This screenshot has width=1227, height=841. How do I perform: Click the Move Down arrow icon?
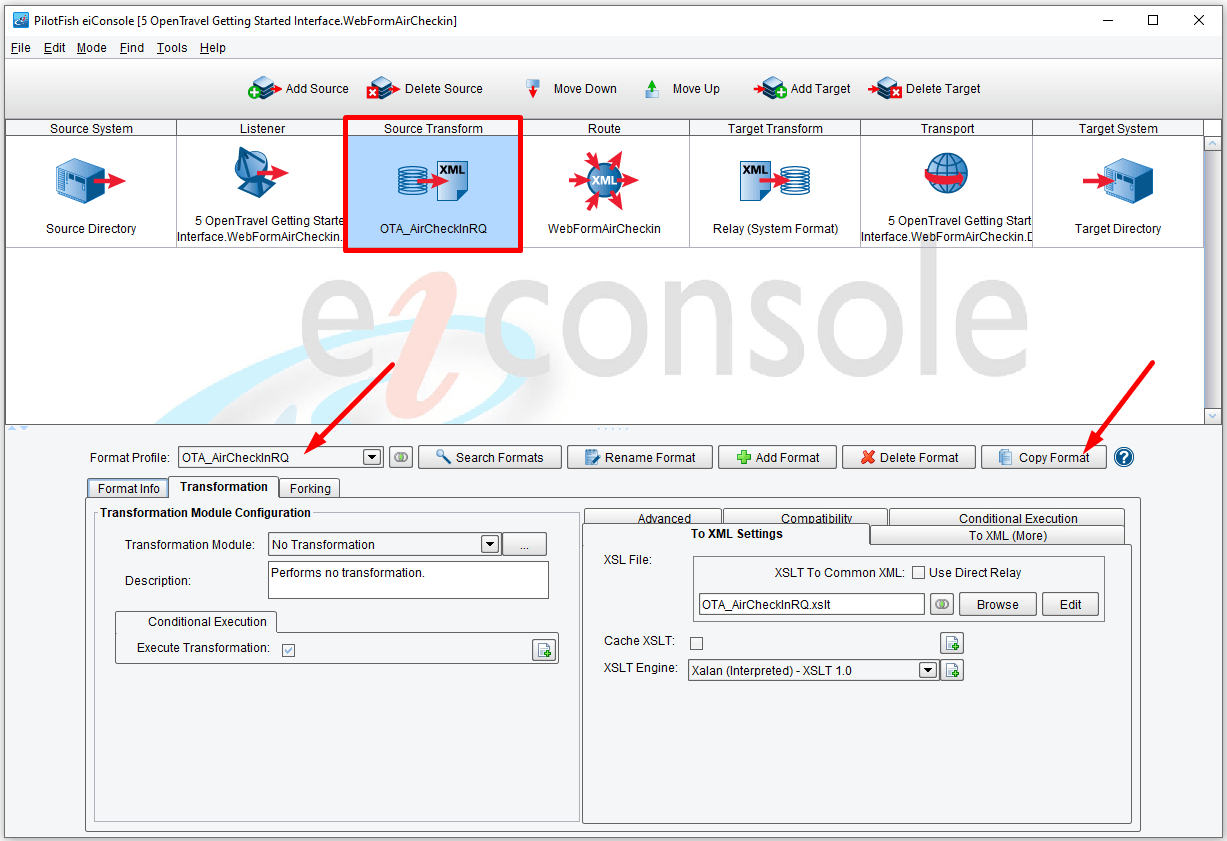[x=533, y=89]
